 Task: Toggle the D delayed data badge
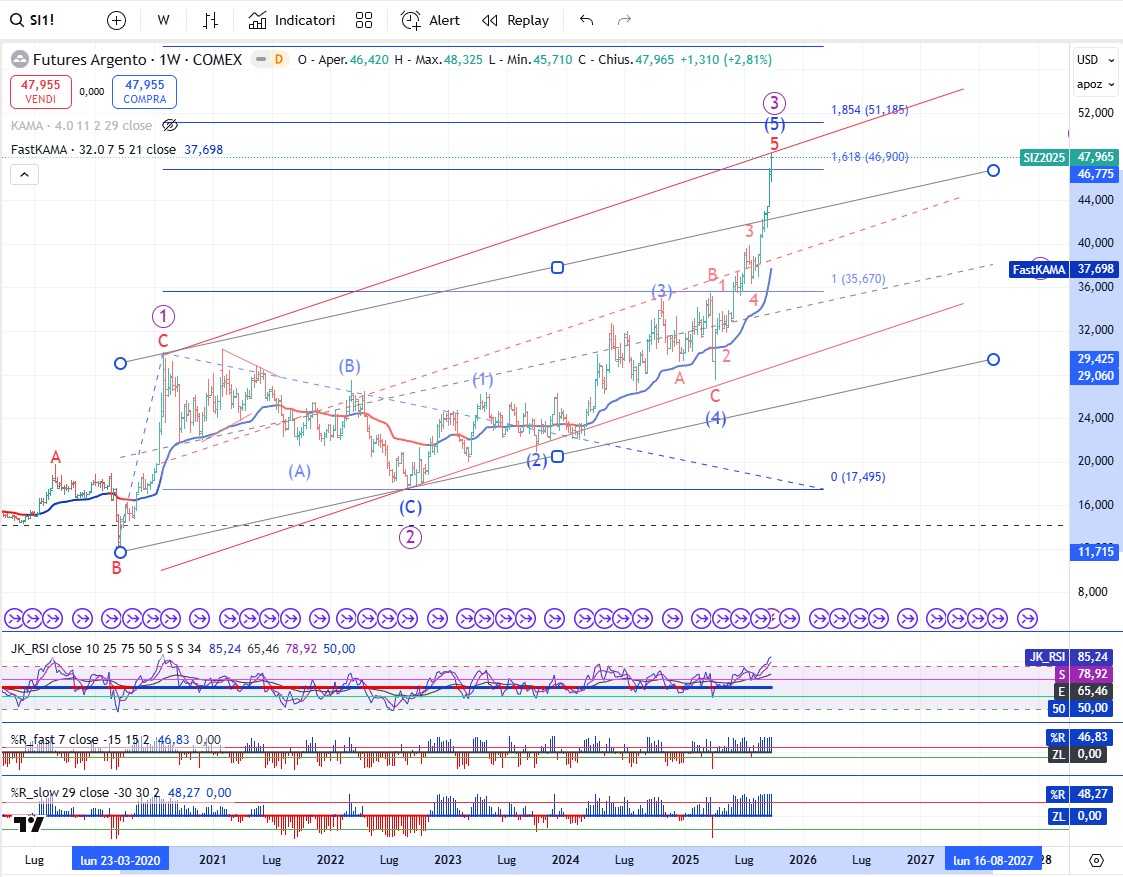point(278,60)
